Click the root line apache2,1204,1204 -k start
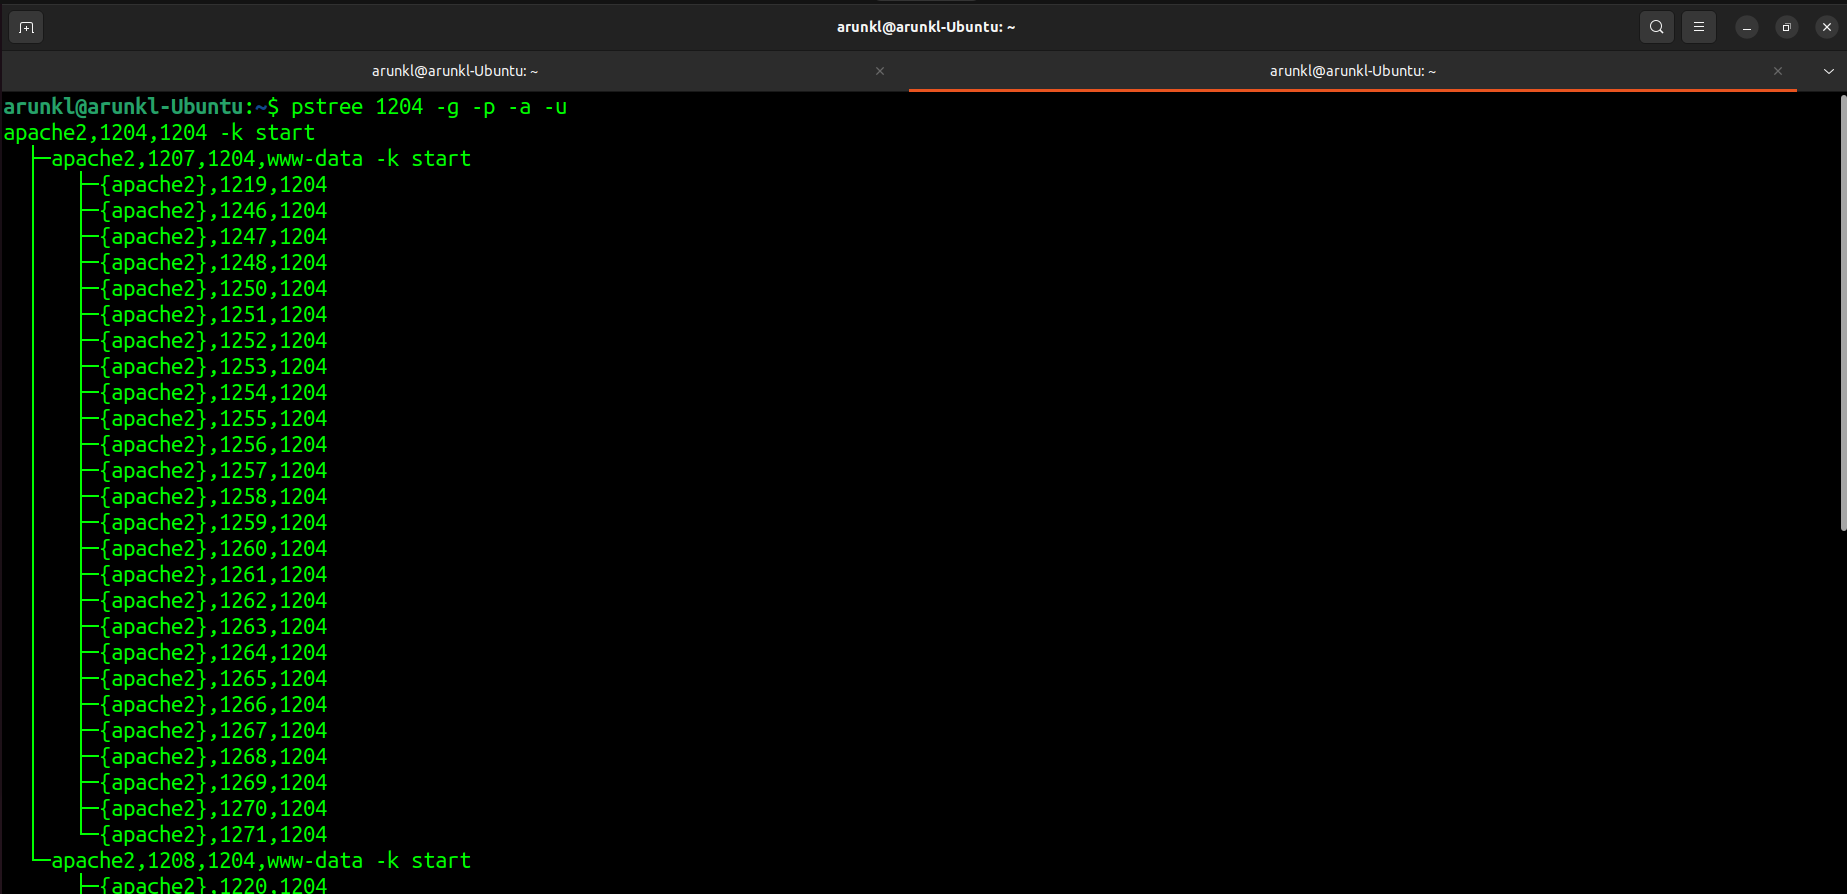1847x894 pixels. tap(159, 133)
